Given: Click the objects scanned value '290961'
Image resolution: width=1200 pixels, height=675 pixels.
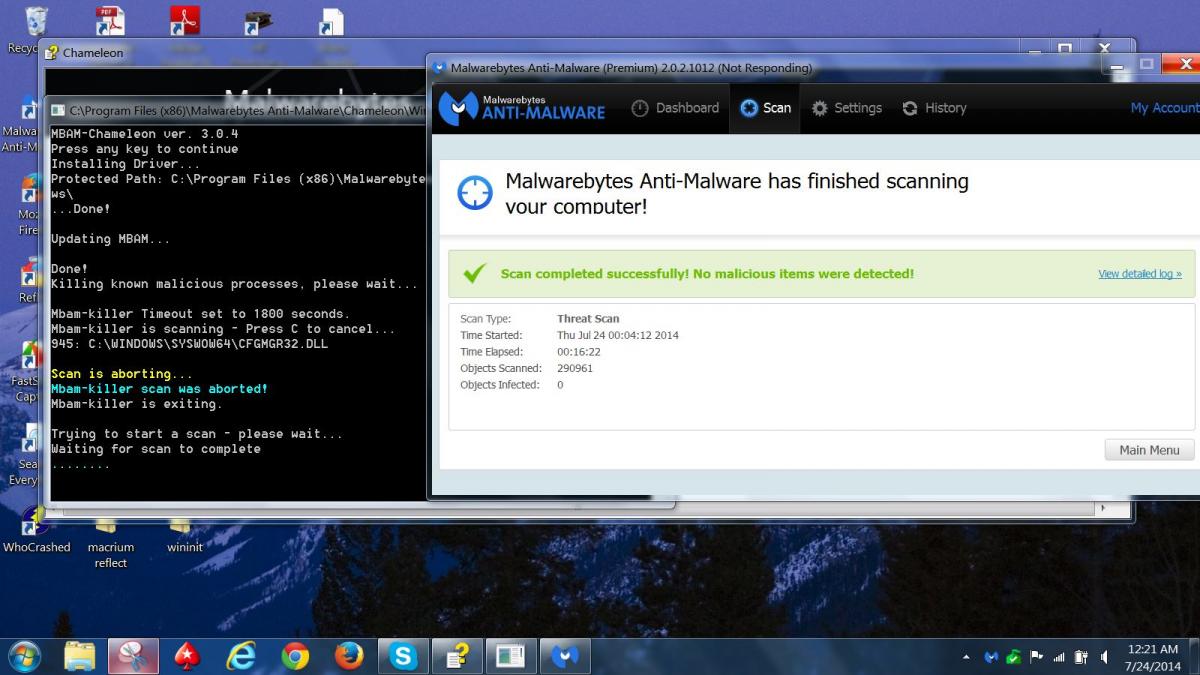Looking at the screenshot, I should [575, 368].
